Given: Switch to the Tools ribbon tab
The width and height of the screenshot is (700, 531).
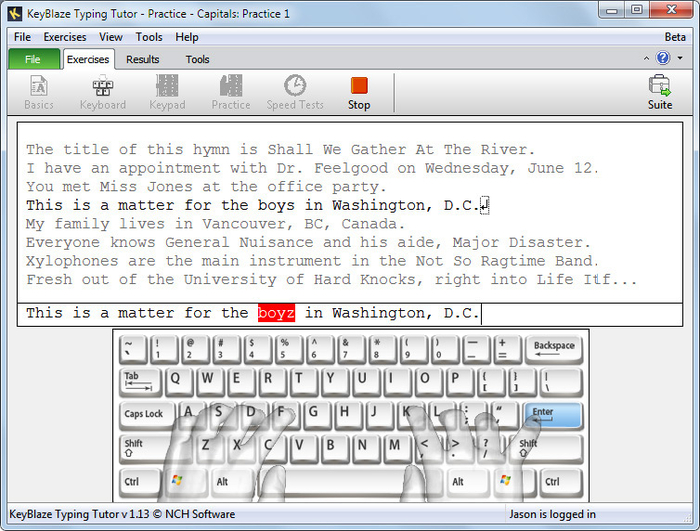Looking at the screenshot, I should [x=197, y=59].
